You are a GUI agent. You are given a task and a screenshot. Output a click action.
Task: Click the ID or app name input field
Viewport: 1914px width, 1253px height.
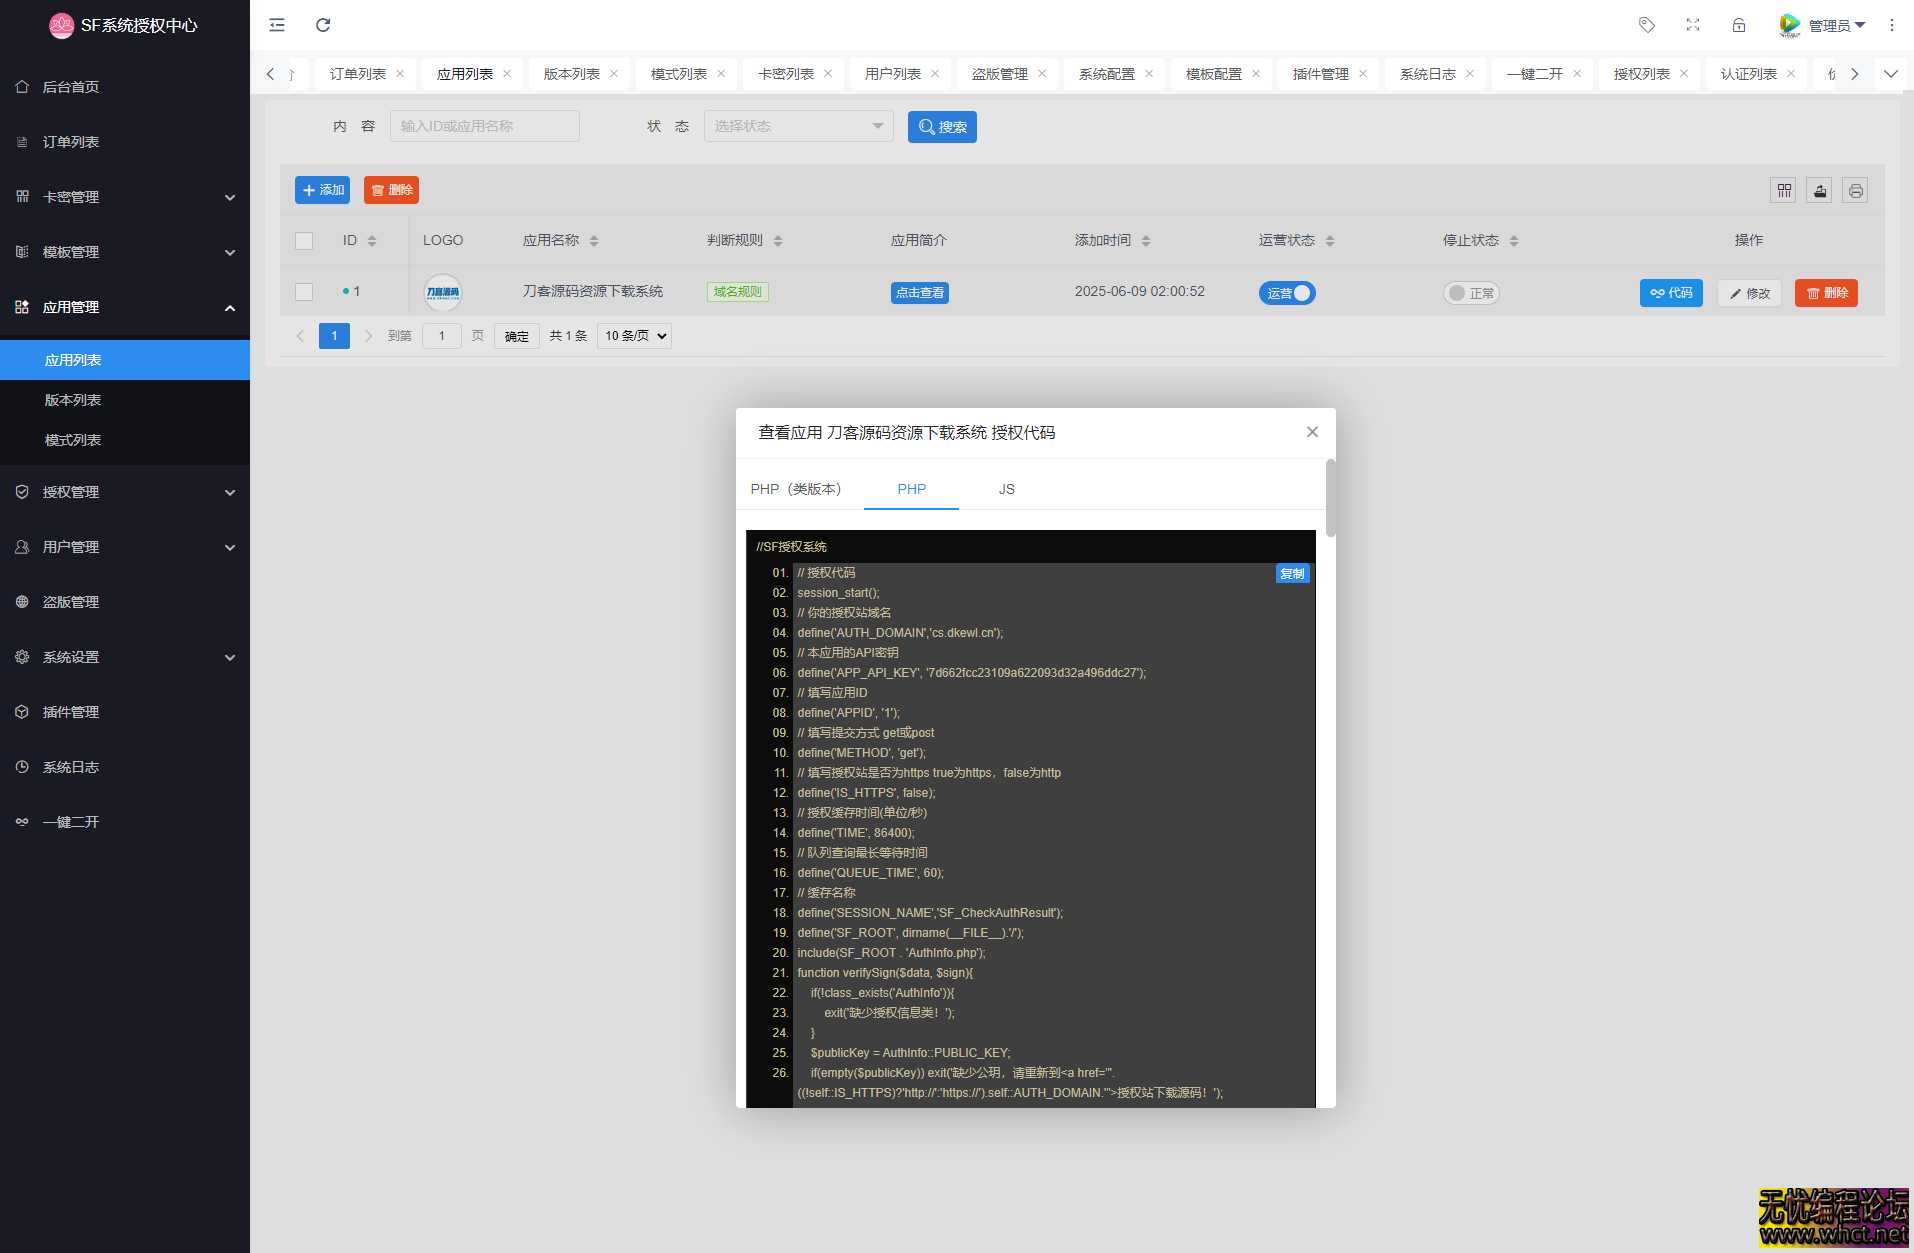point(485,126)
